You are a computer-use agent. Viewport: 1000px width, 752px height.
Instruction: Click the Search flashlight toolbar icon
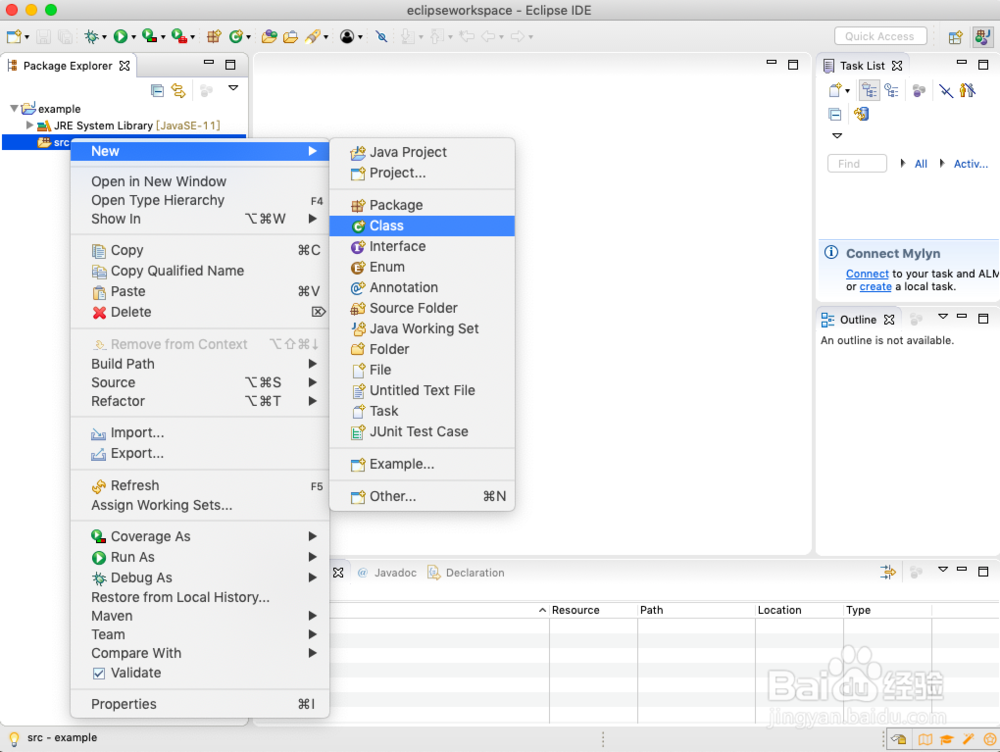tap(312, 36)
